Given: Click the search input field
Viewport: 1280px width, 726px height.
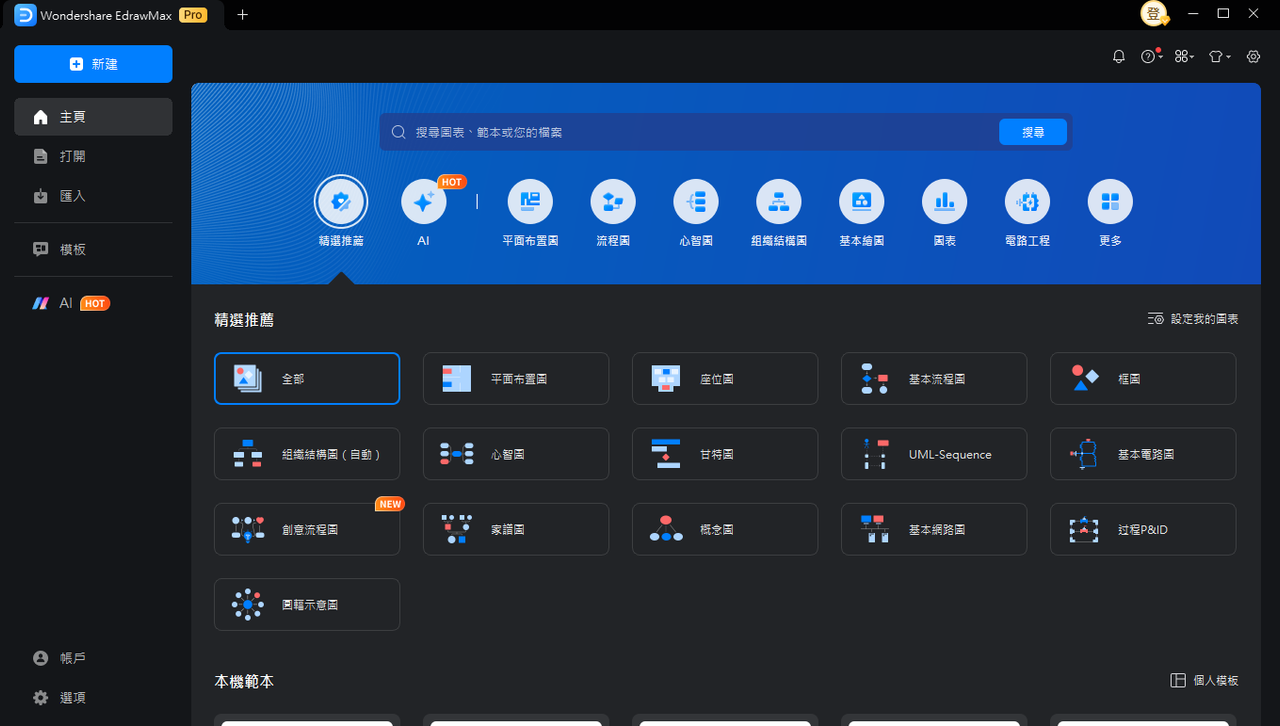Looking at the screenshot, I should [x=690, y=132].
